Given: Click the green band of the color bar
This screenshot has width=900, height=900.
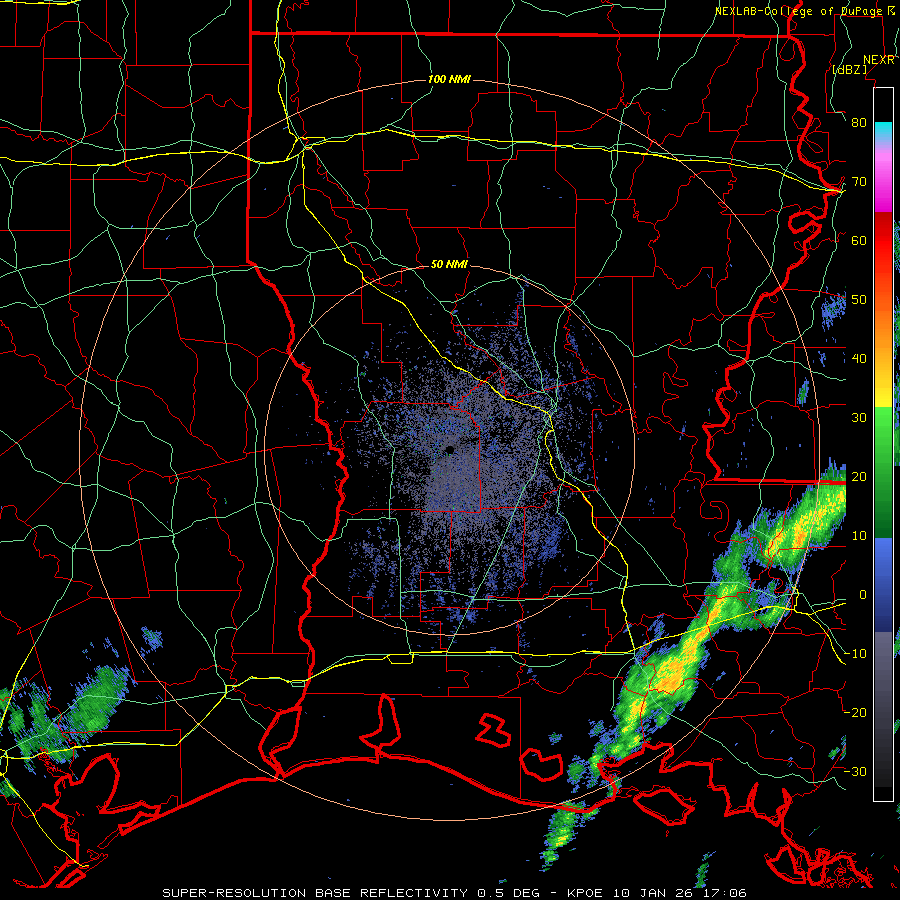Looking at the screenshot, I should click(883, 472).
